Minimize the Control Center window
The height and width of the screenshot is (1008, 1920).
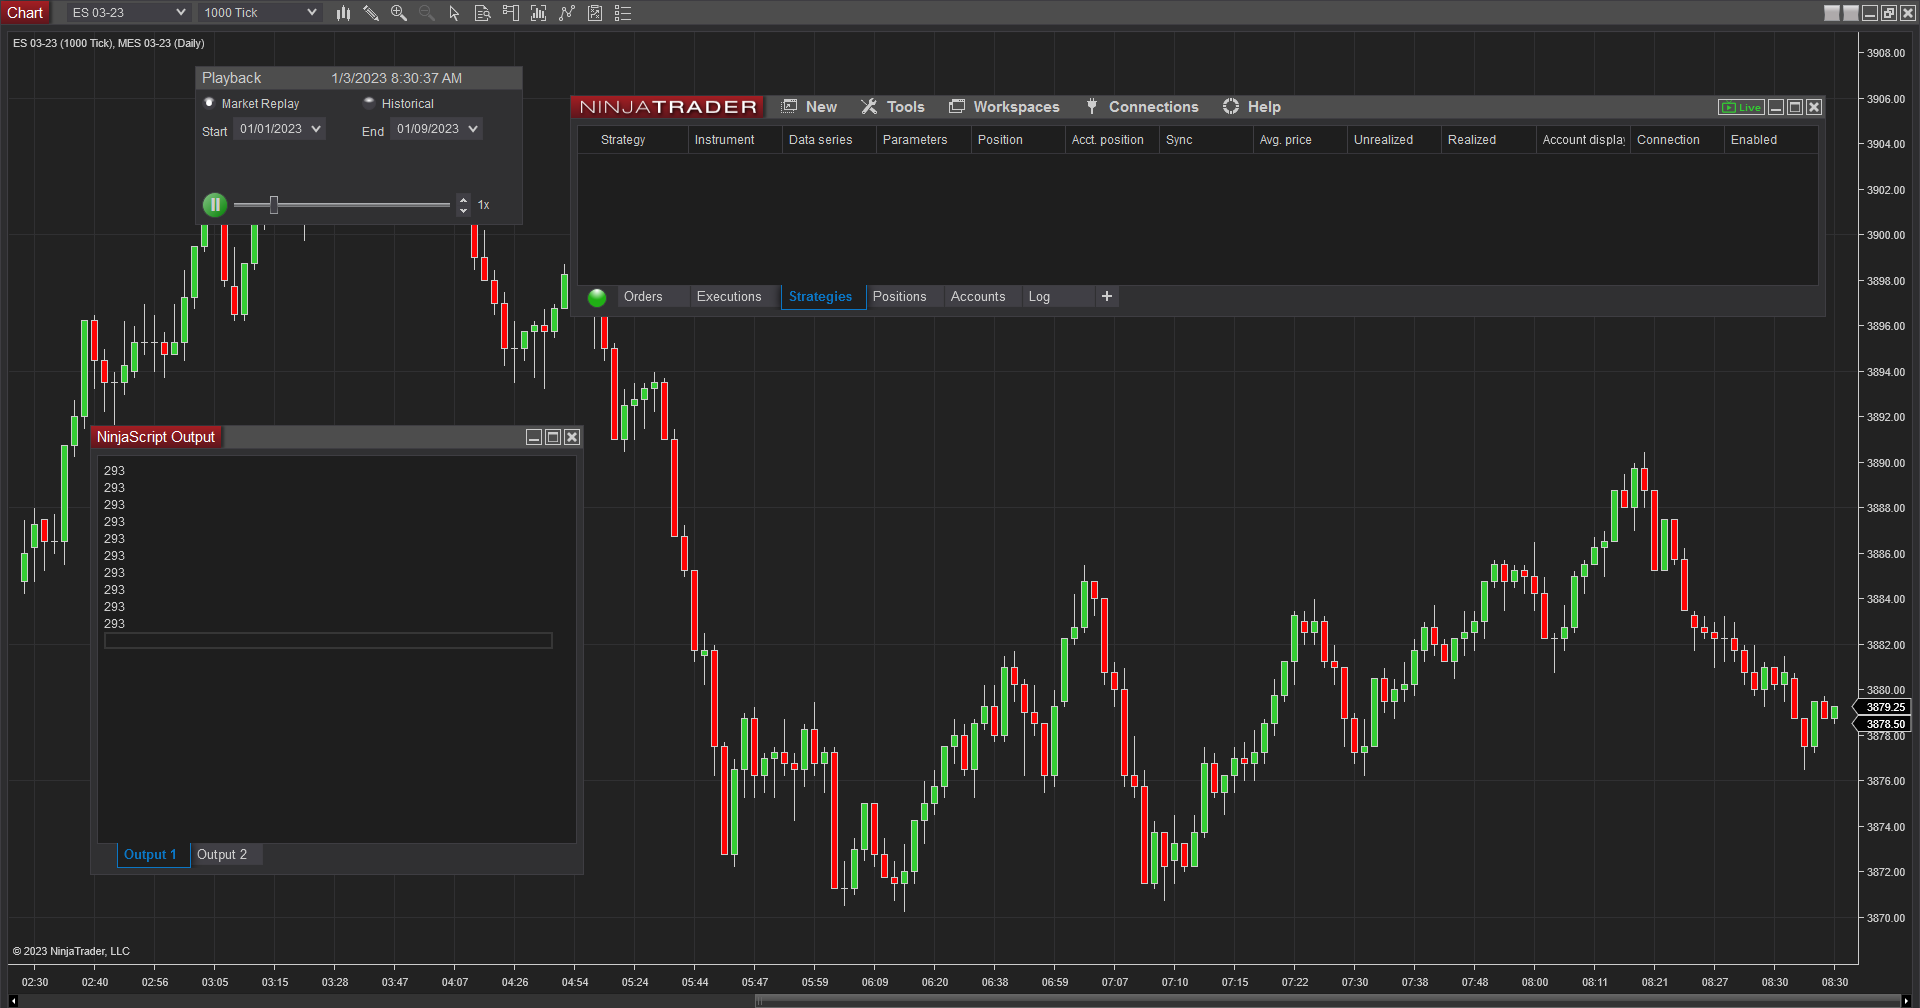coord(1776,107)
